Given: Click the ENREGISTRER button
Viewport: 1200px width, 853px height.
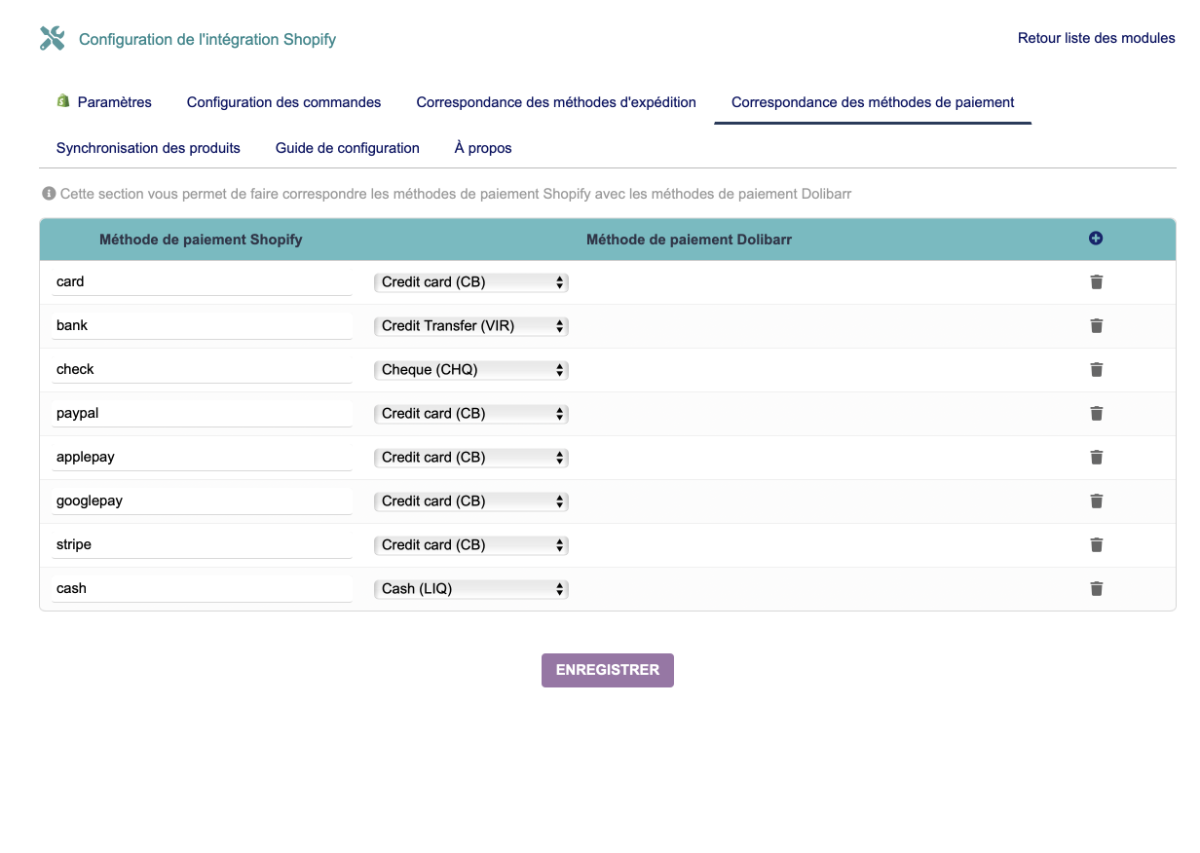Looking at the screenshot, I should pyautogui.click(x=607, y=670).
